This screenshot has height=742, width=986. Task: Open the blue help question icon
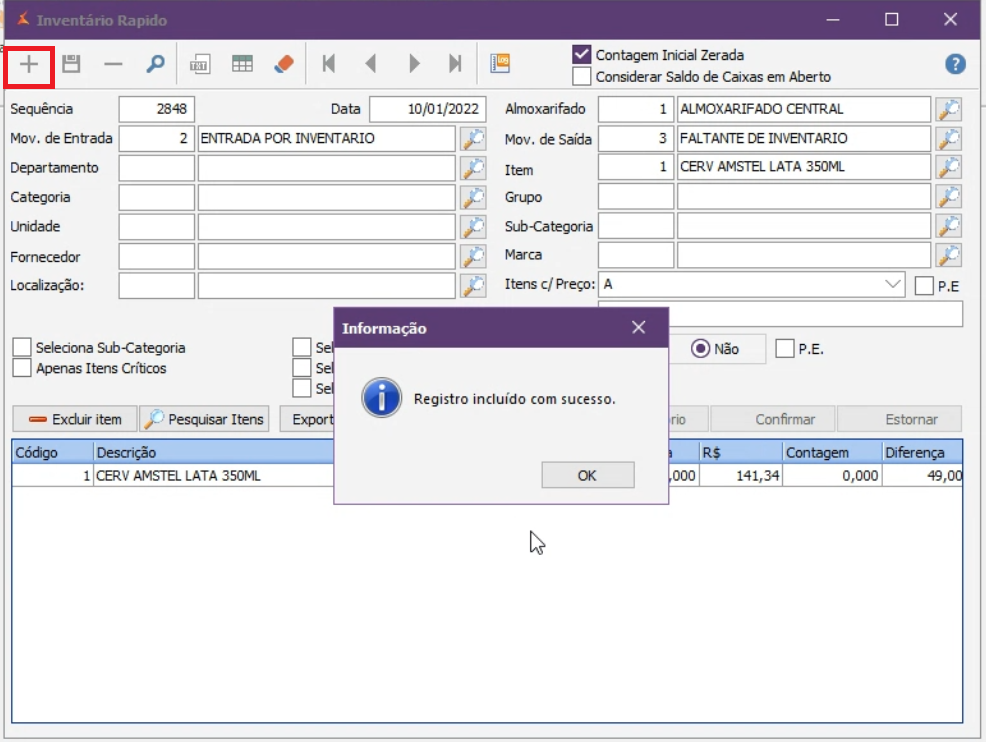click(955, 64)
